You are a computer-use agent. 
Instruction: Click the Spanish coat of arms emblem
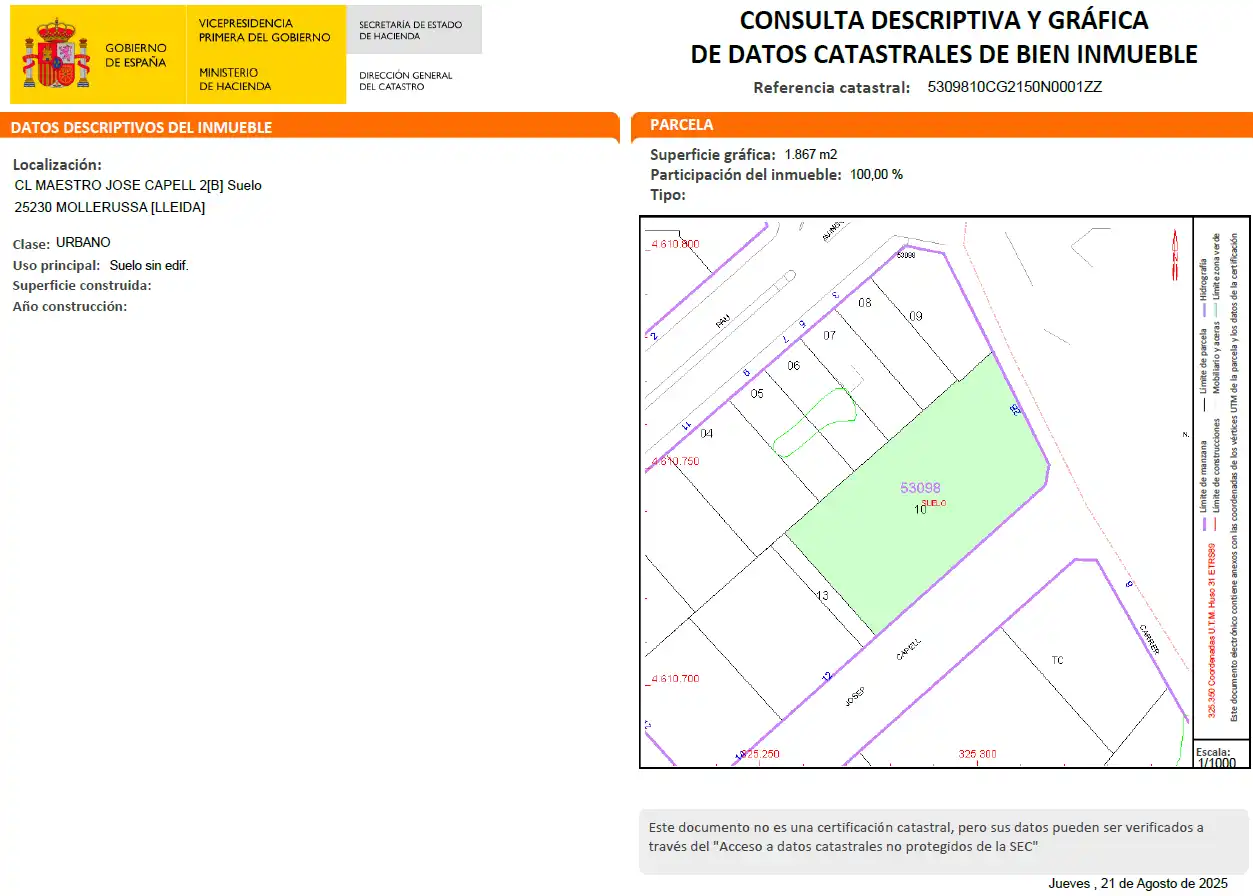pos(56,55)
